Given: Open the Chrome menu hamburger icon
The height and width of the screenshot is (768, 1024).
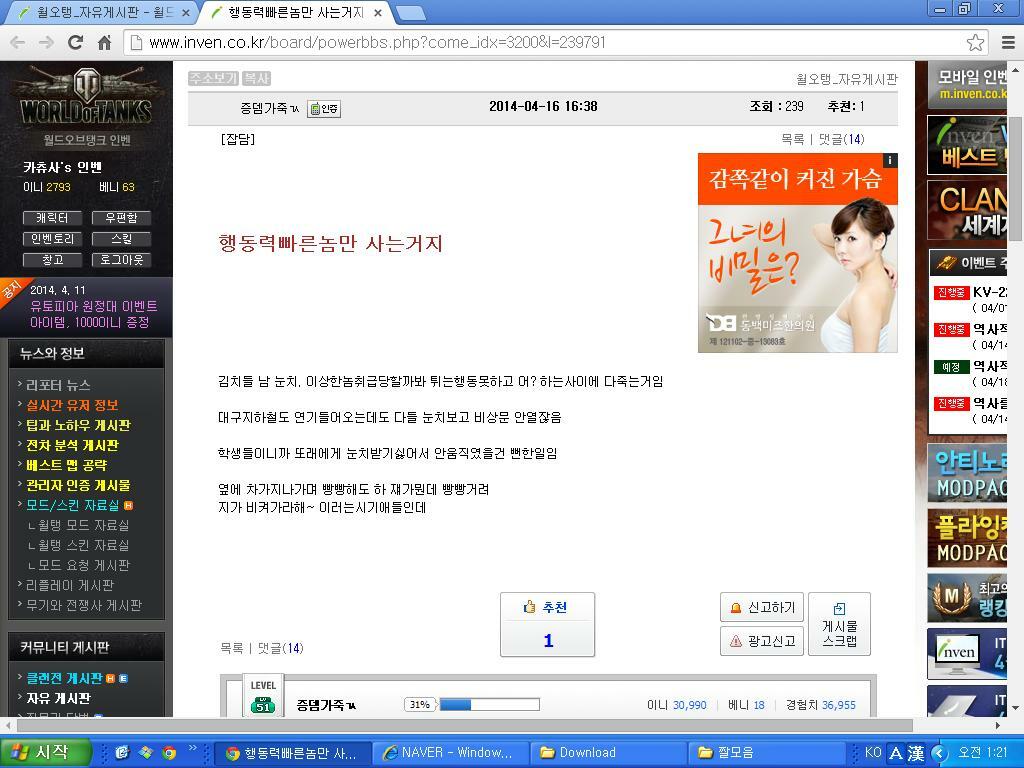Looking at the screenshot, I should coord(1008,43).
